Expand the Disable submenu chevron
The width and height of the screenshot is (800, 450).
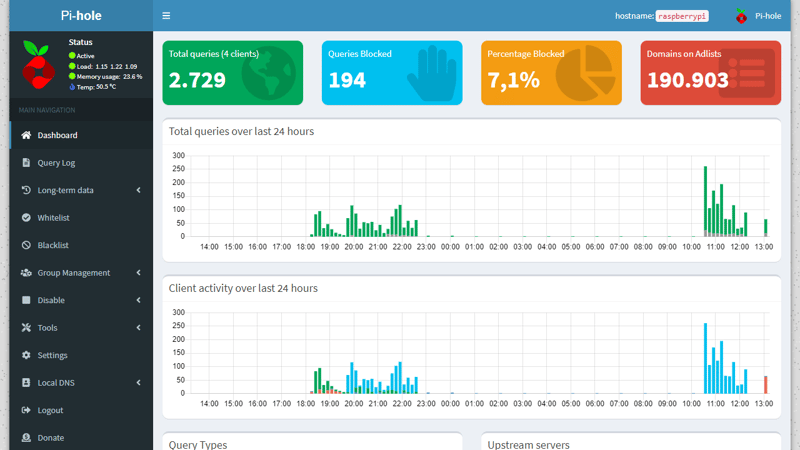click(x=138, y=300)
